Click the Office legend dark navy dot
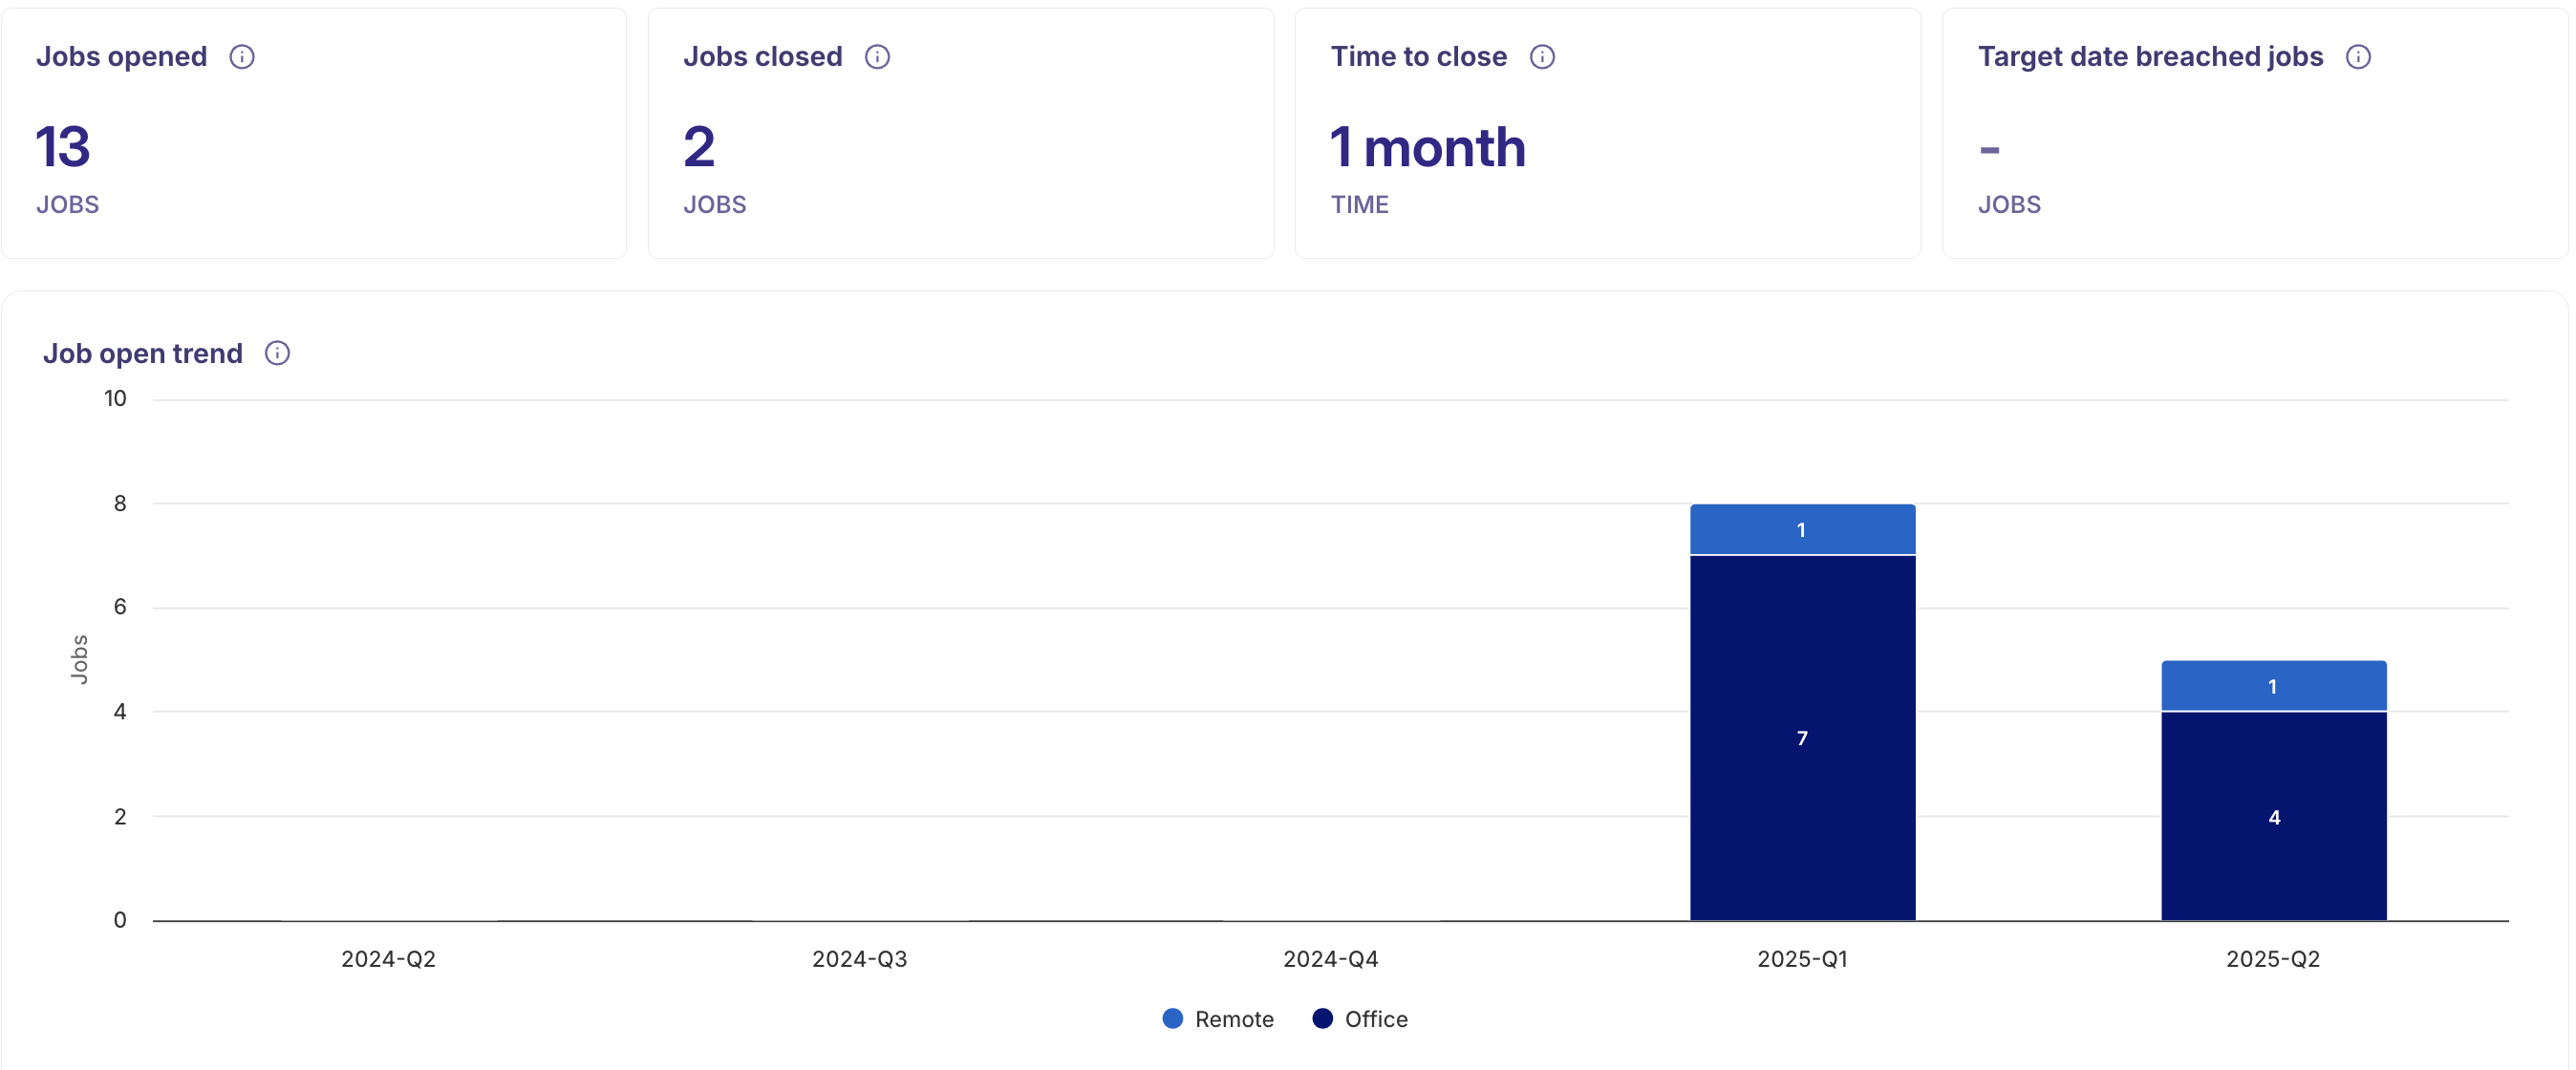The image size is (2576, 1070). [x=1322, y=1019]
